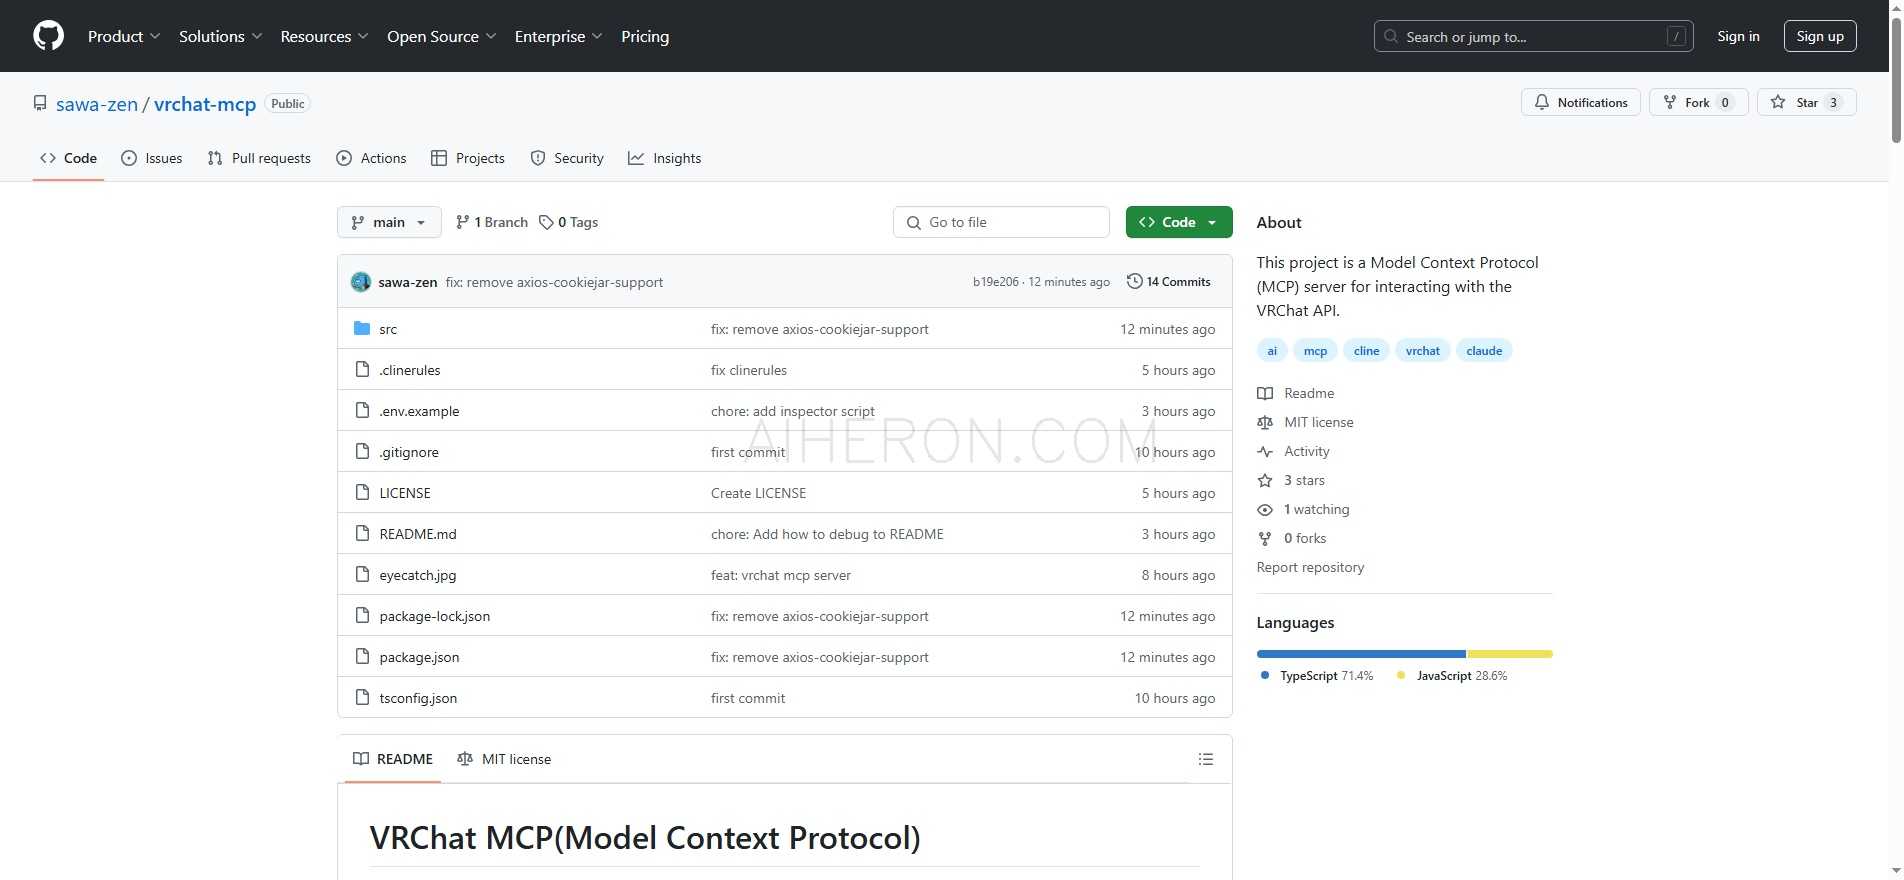1904x880 pixels.
Task: Toggle the README outline view
Action: pyautogui.click(x=1206, y=759)
